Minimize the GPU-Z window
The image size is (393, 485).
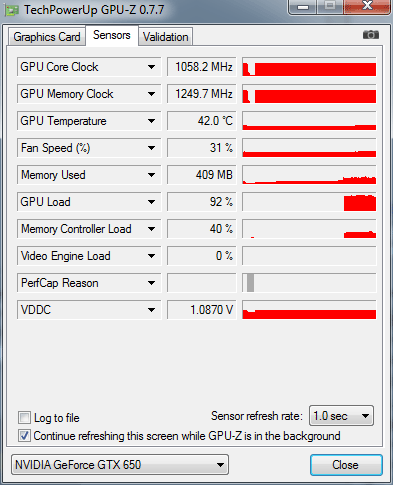(303, 7)
